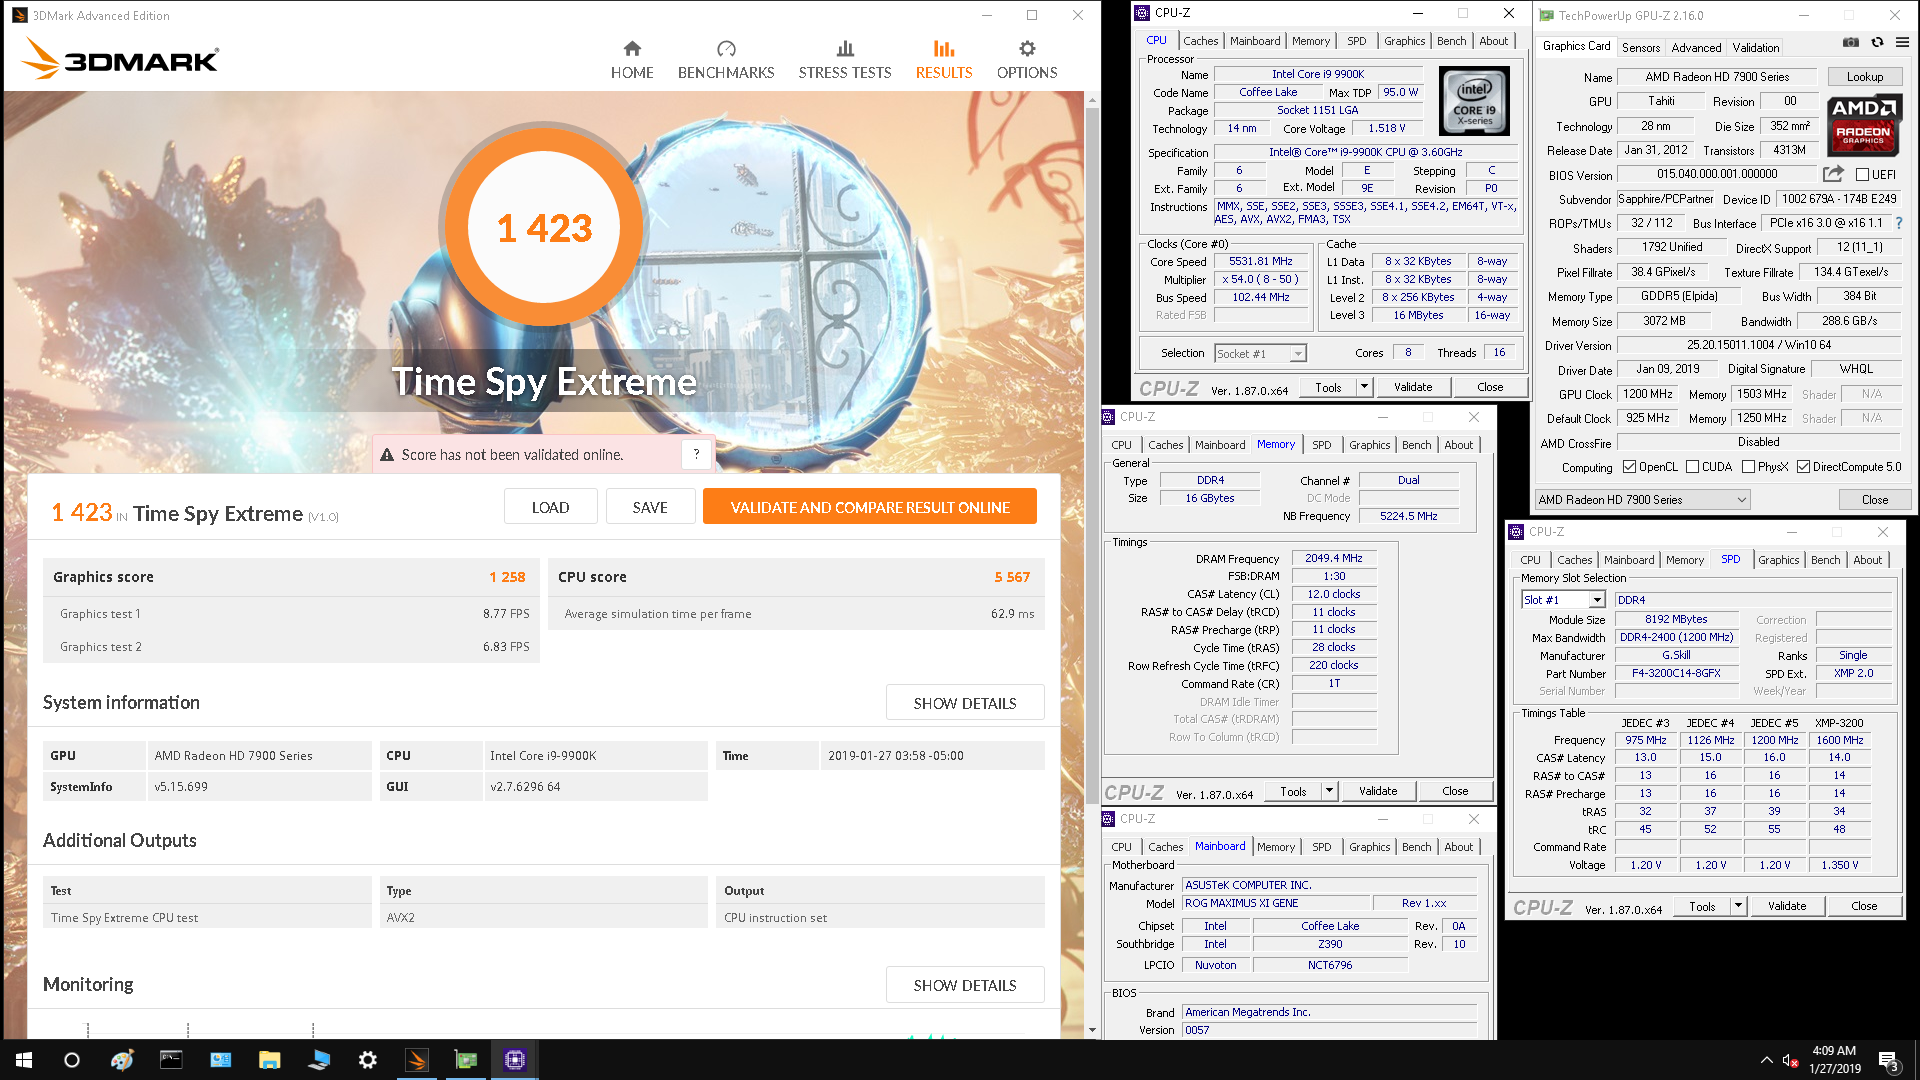
Task: Click the Part Number F4-3200C14-8GFX field
Action: (1676, 673)
